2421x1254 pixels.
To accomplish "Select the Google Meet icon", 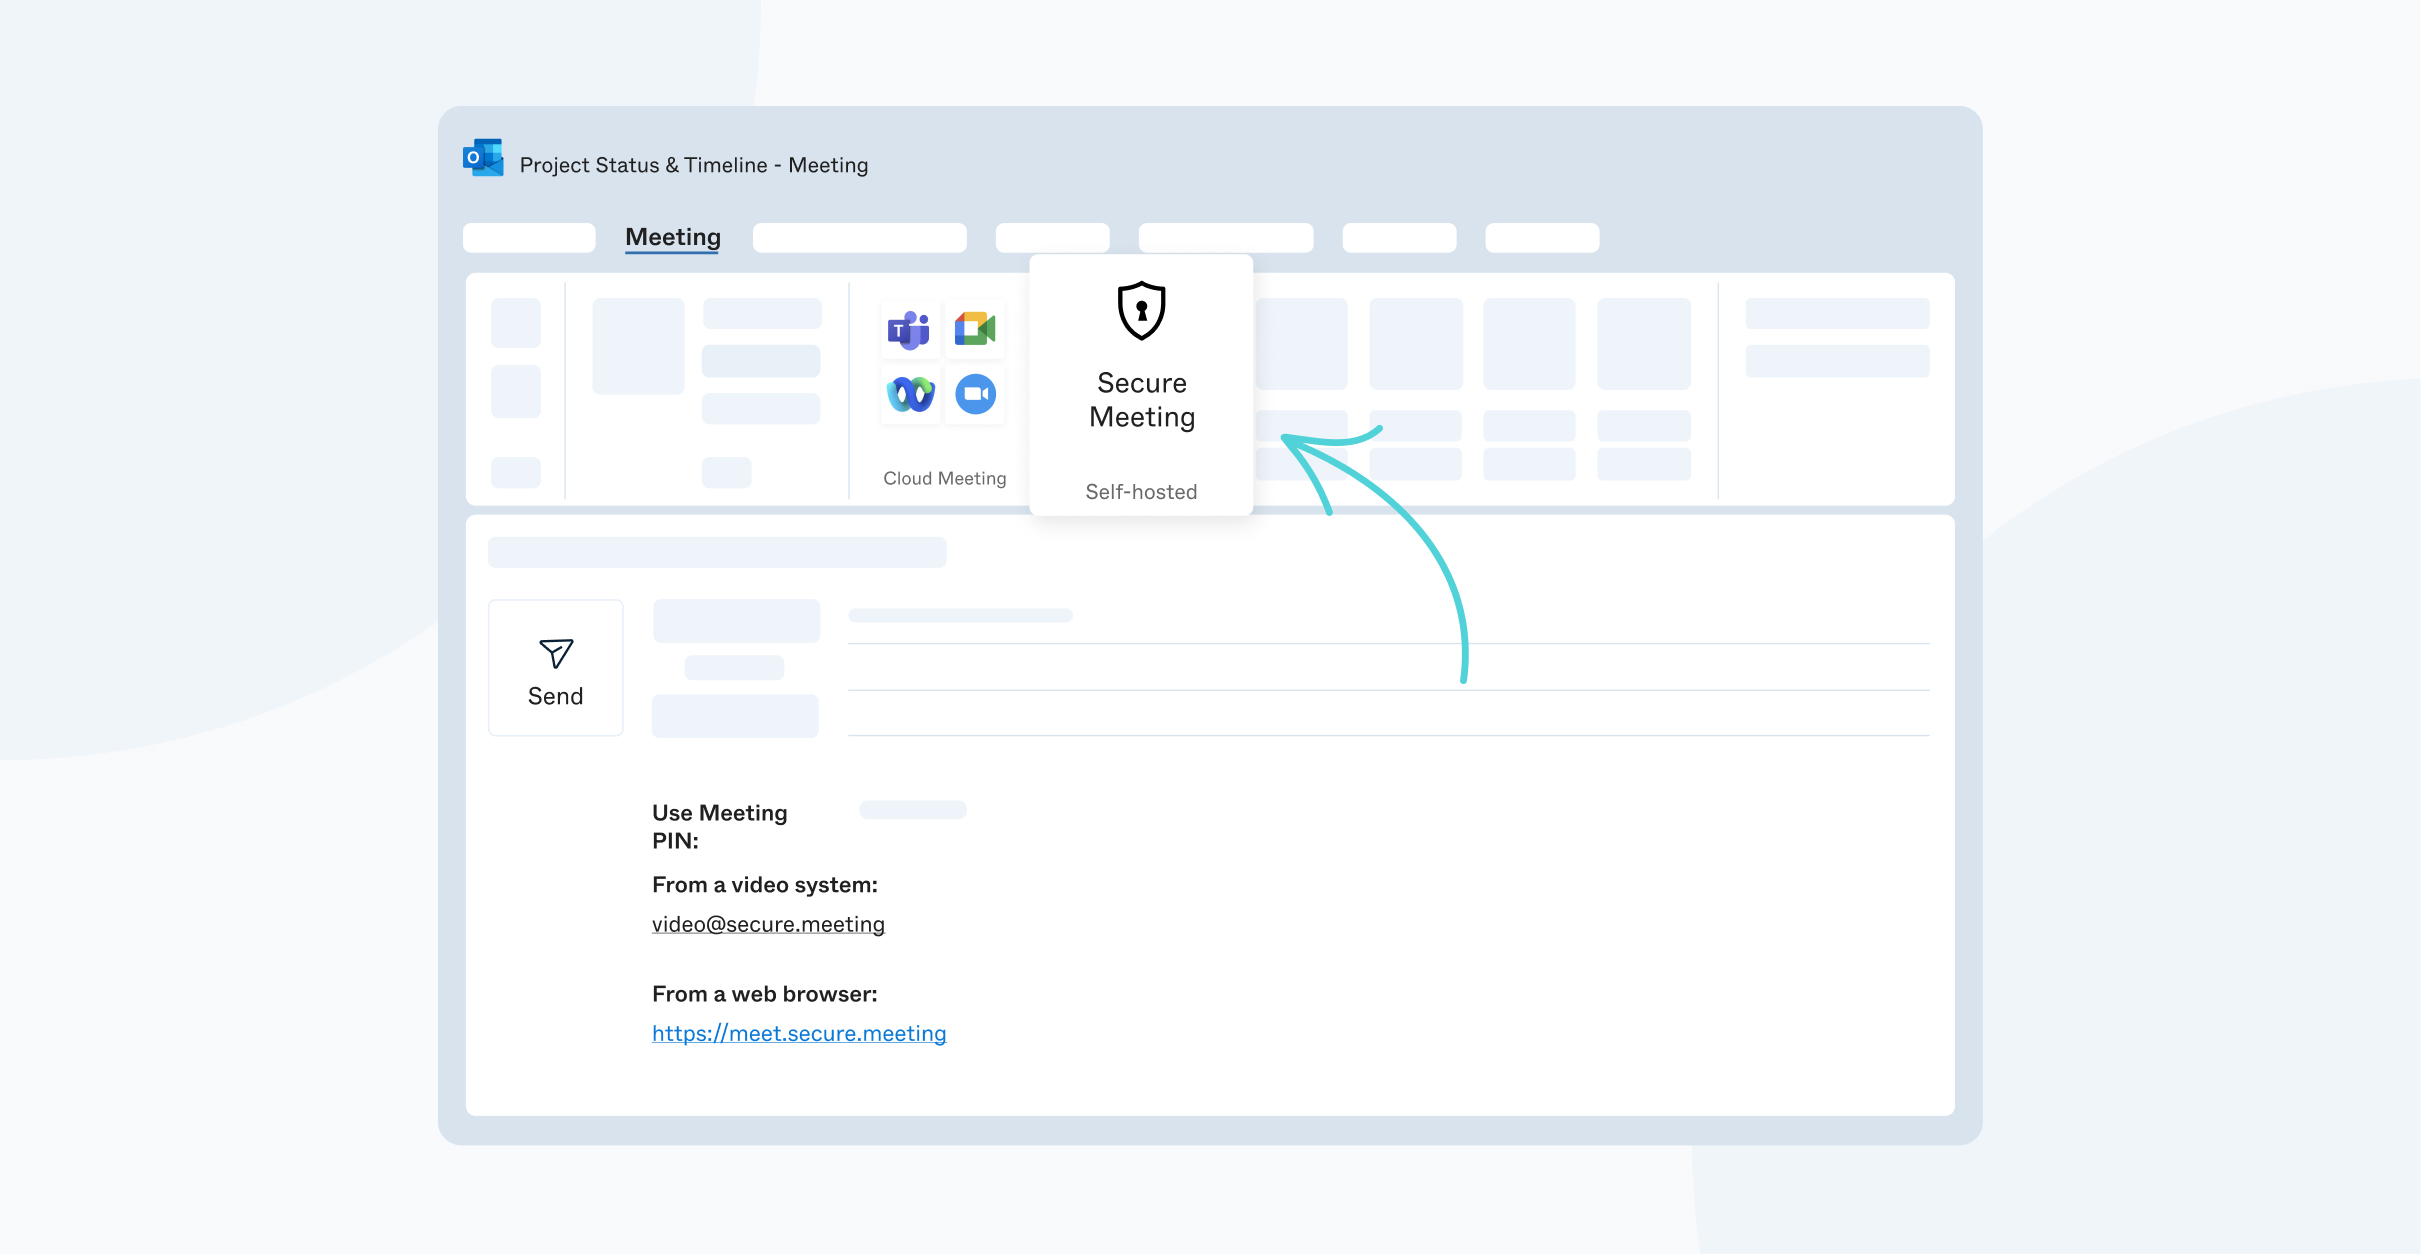I will click(975, 328).
